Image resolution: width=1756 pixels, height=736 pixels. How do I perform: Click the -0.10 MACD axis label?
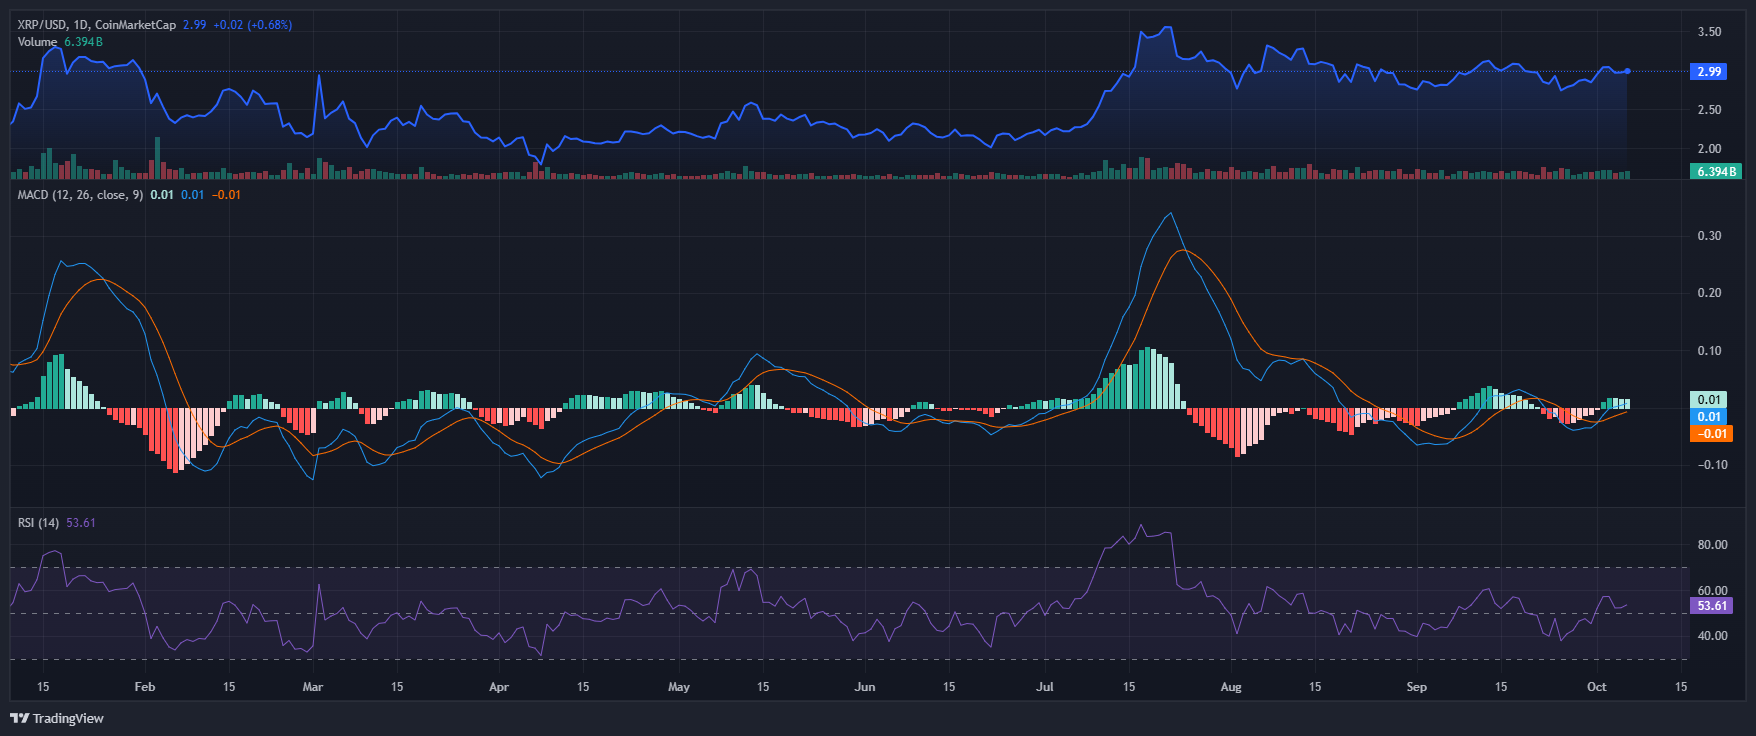(x=1710, y=465)
